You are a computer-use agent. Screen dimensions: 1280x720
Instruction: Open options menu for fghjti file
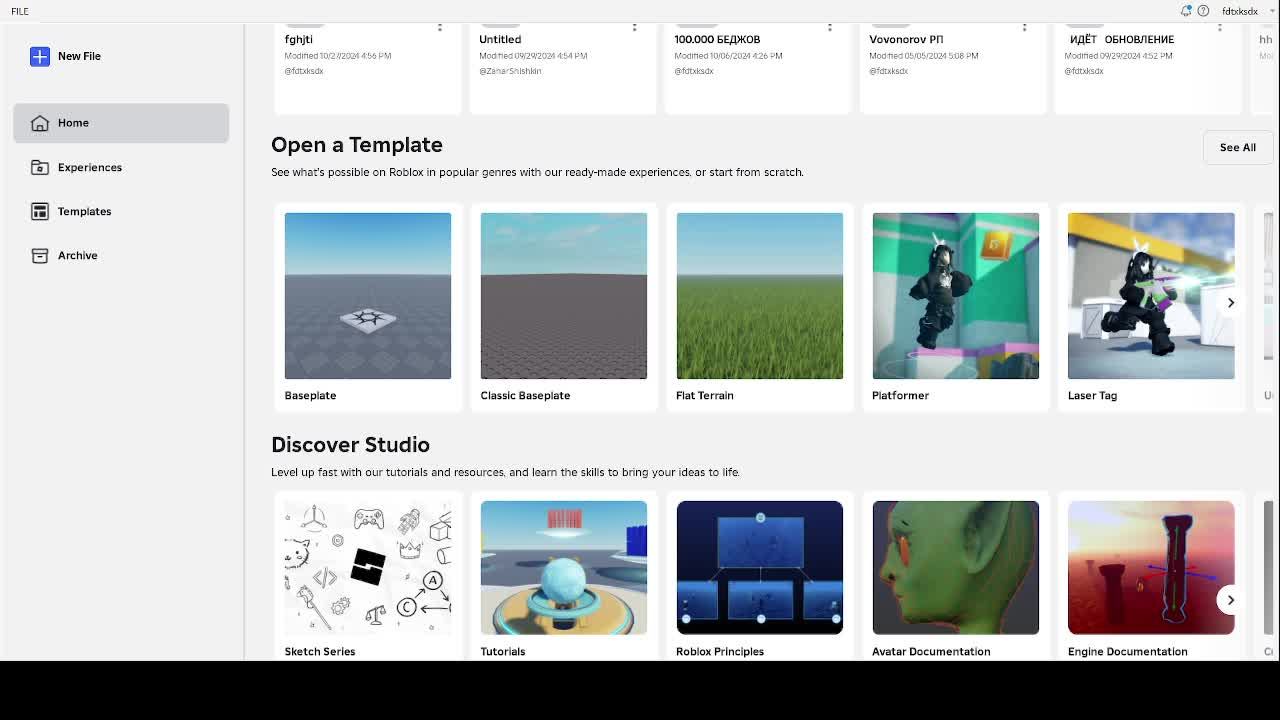(440, 28)
